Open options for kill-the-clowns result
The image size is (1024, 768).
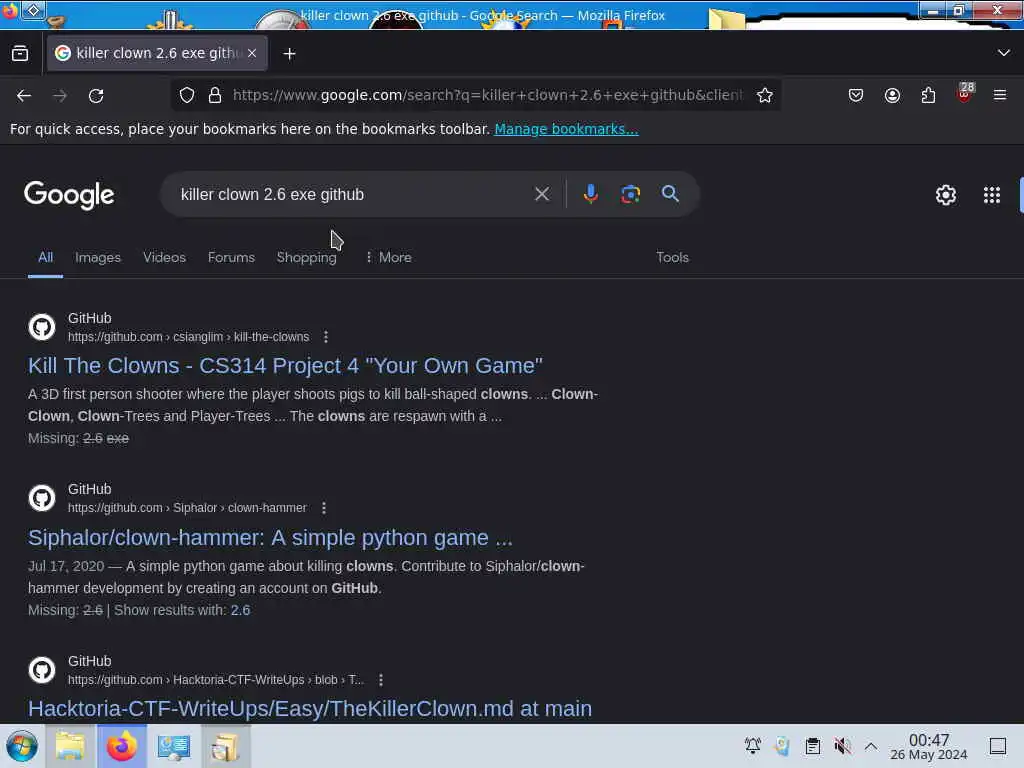(x=325, y=337)
